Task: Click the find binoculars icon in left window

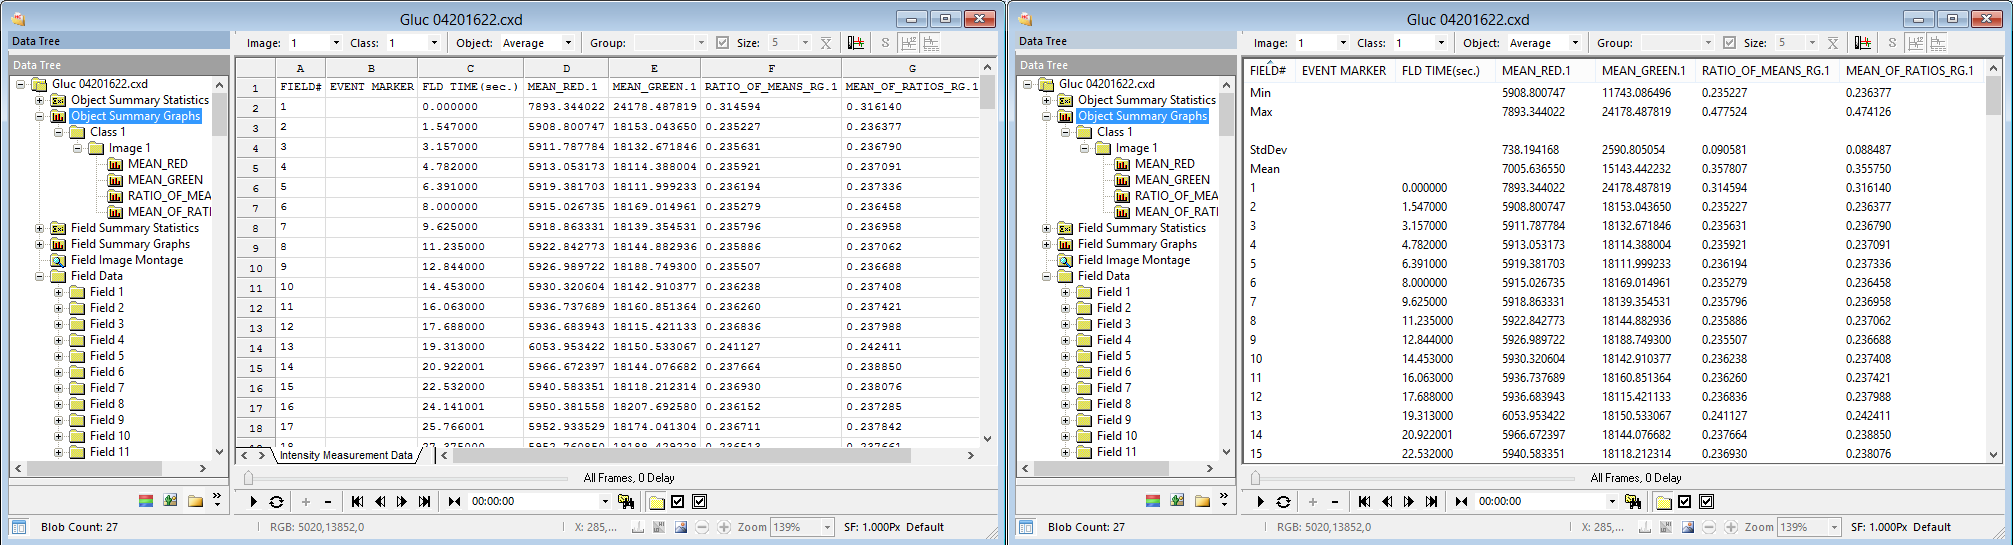Action: pyautogui.click(x=626, y=502)
